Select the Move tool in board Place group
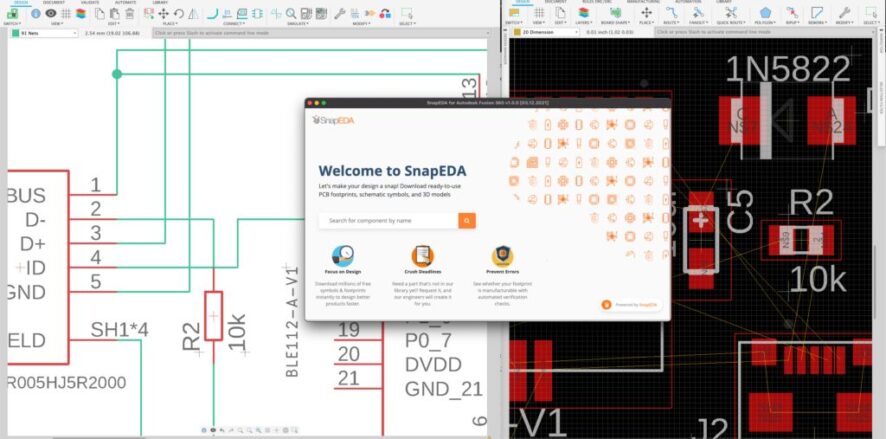The height and width of the screenshot is (439, 886). (646, 12)
